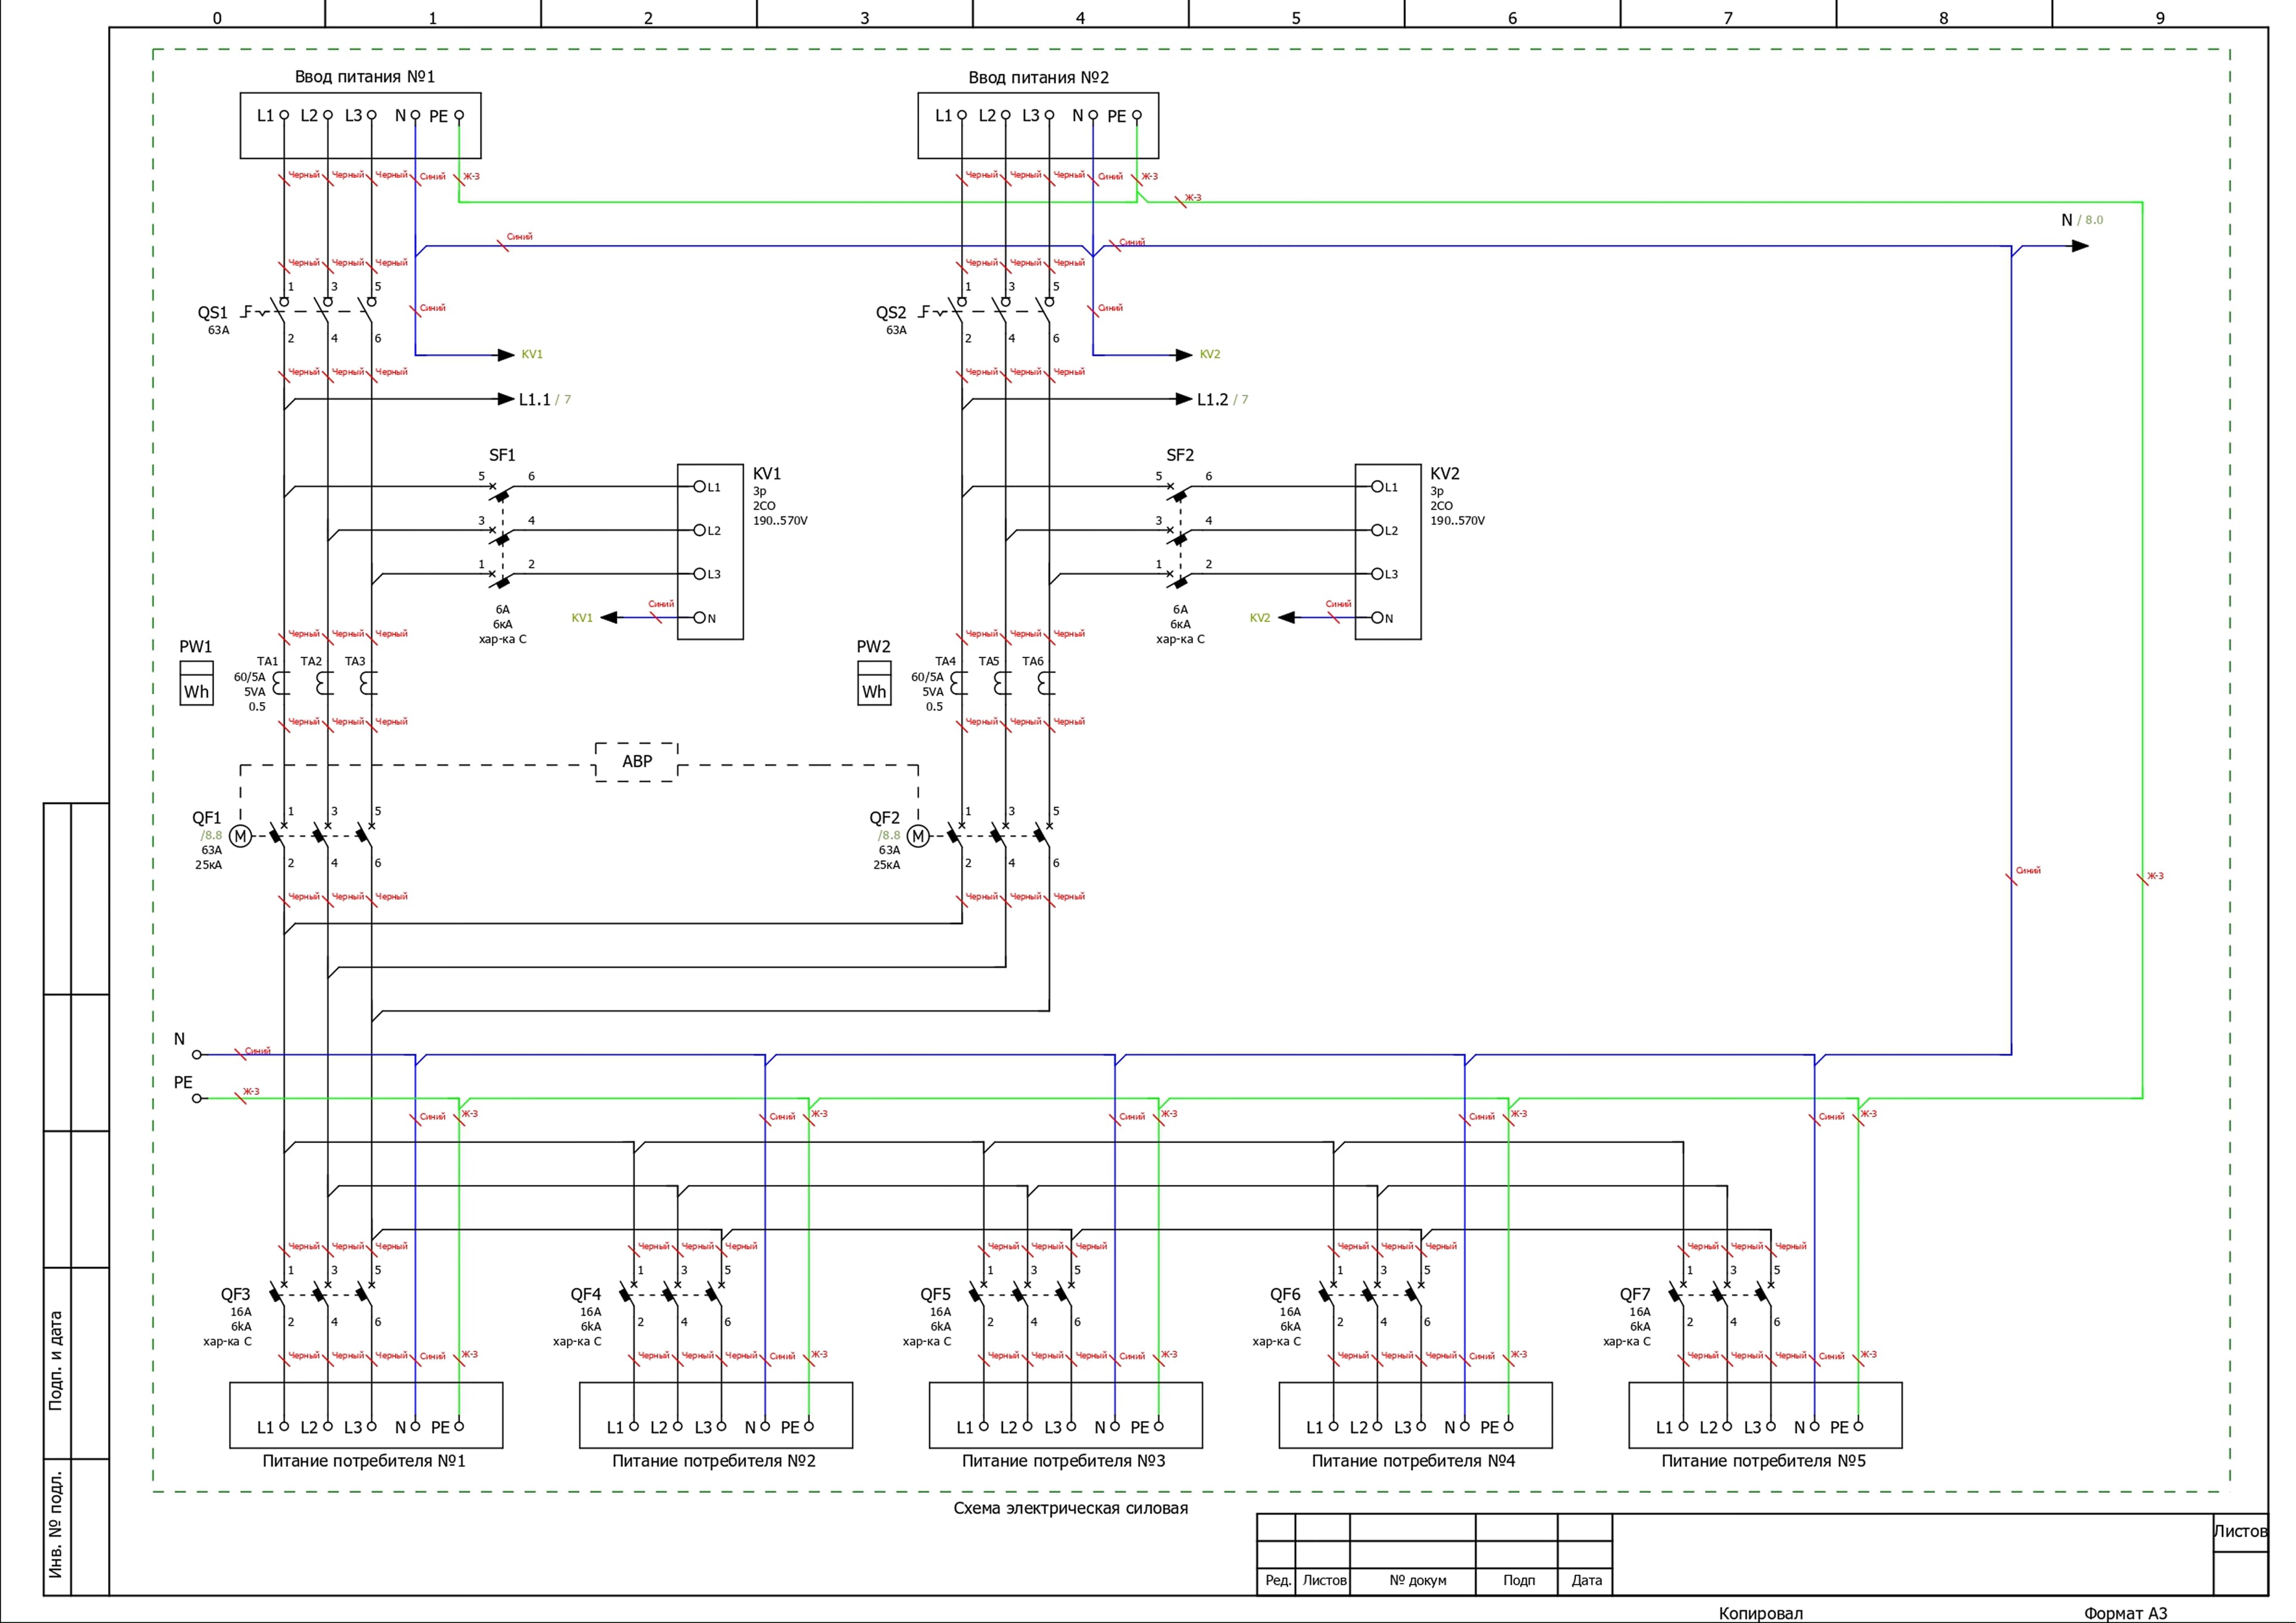Click the PW1 Wh meter symbol
This screenshot has height=1623, width=2296.
point(196,684)
